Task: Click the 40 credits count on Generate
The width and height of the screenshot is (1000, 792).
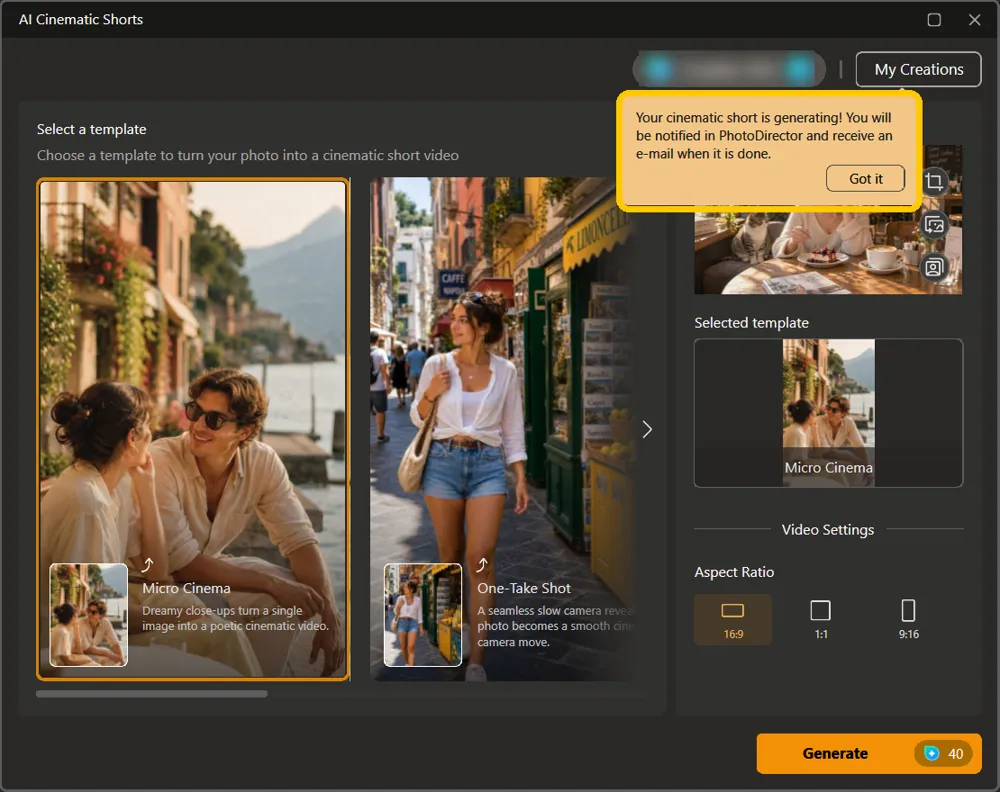Action: pos(955,754)
